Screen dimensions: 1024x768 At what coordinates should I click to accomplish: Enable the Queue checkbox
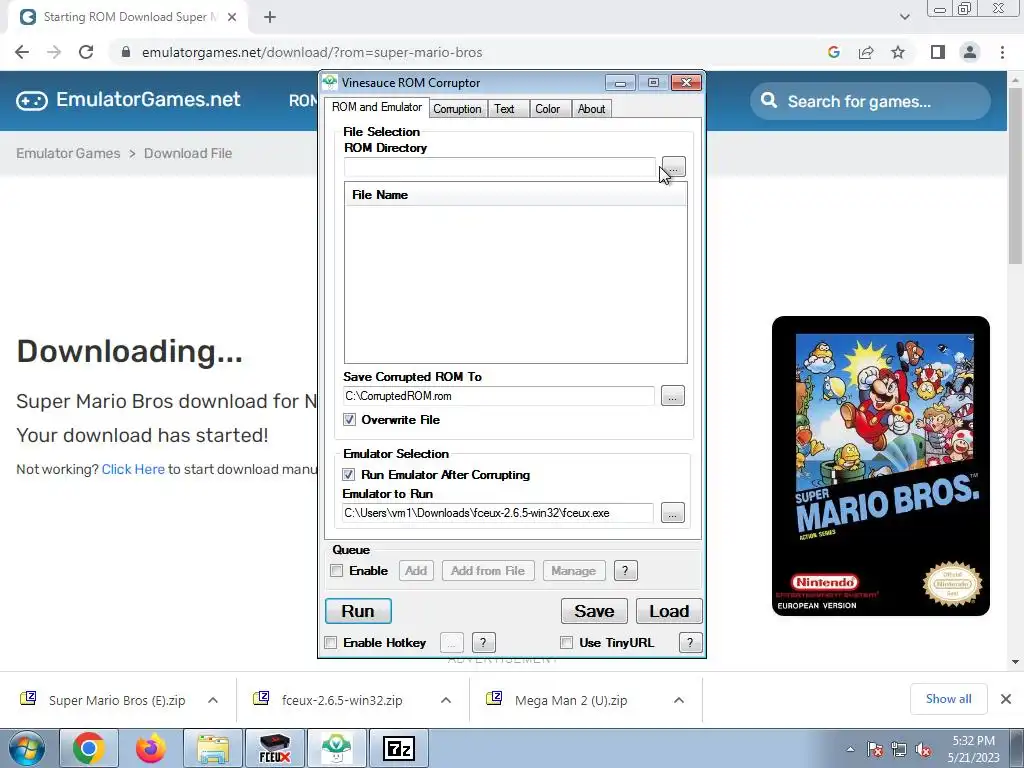pos(337,571)
